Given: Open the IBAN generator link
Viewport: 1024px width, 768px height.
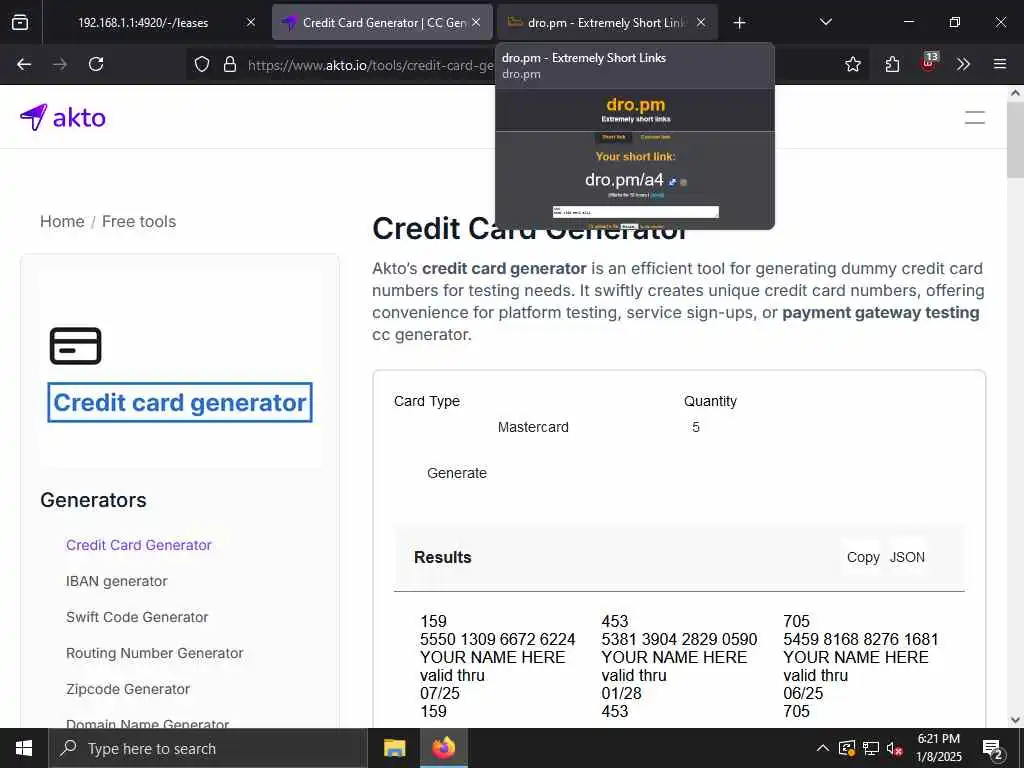Looking at the screenshot, I should pos(116,581).
